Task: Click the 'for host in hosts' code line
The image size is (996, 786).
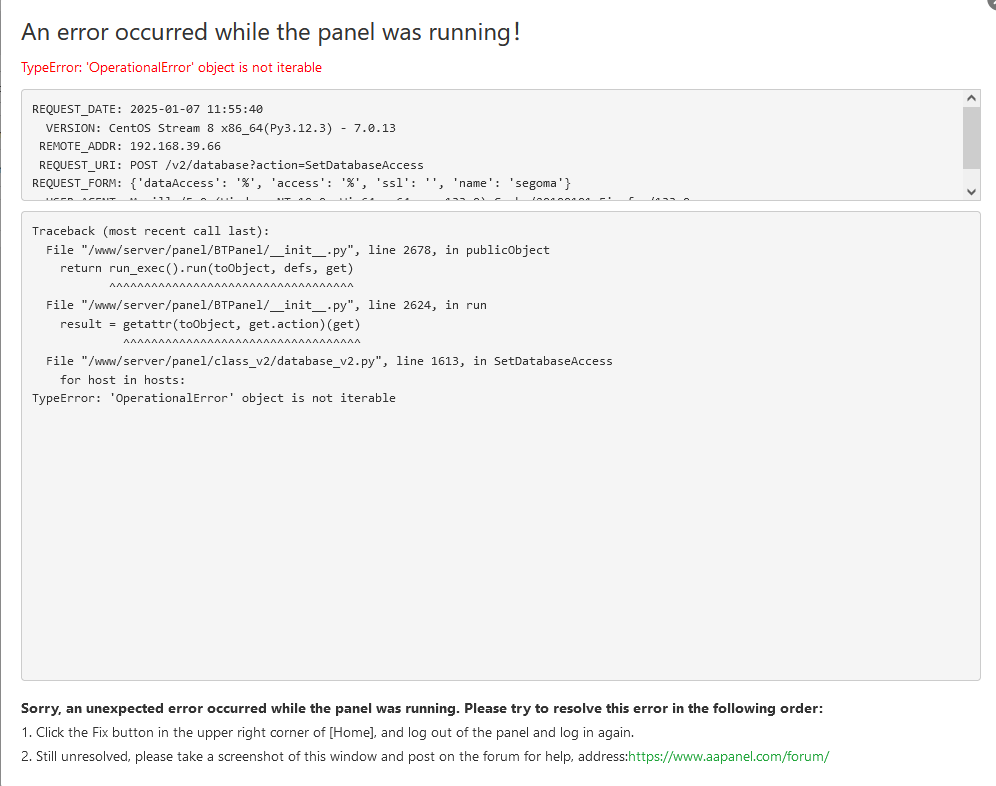Action: pos(123,380)
